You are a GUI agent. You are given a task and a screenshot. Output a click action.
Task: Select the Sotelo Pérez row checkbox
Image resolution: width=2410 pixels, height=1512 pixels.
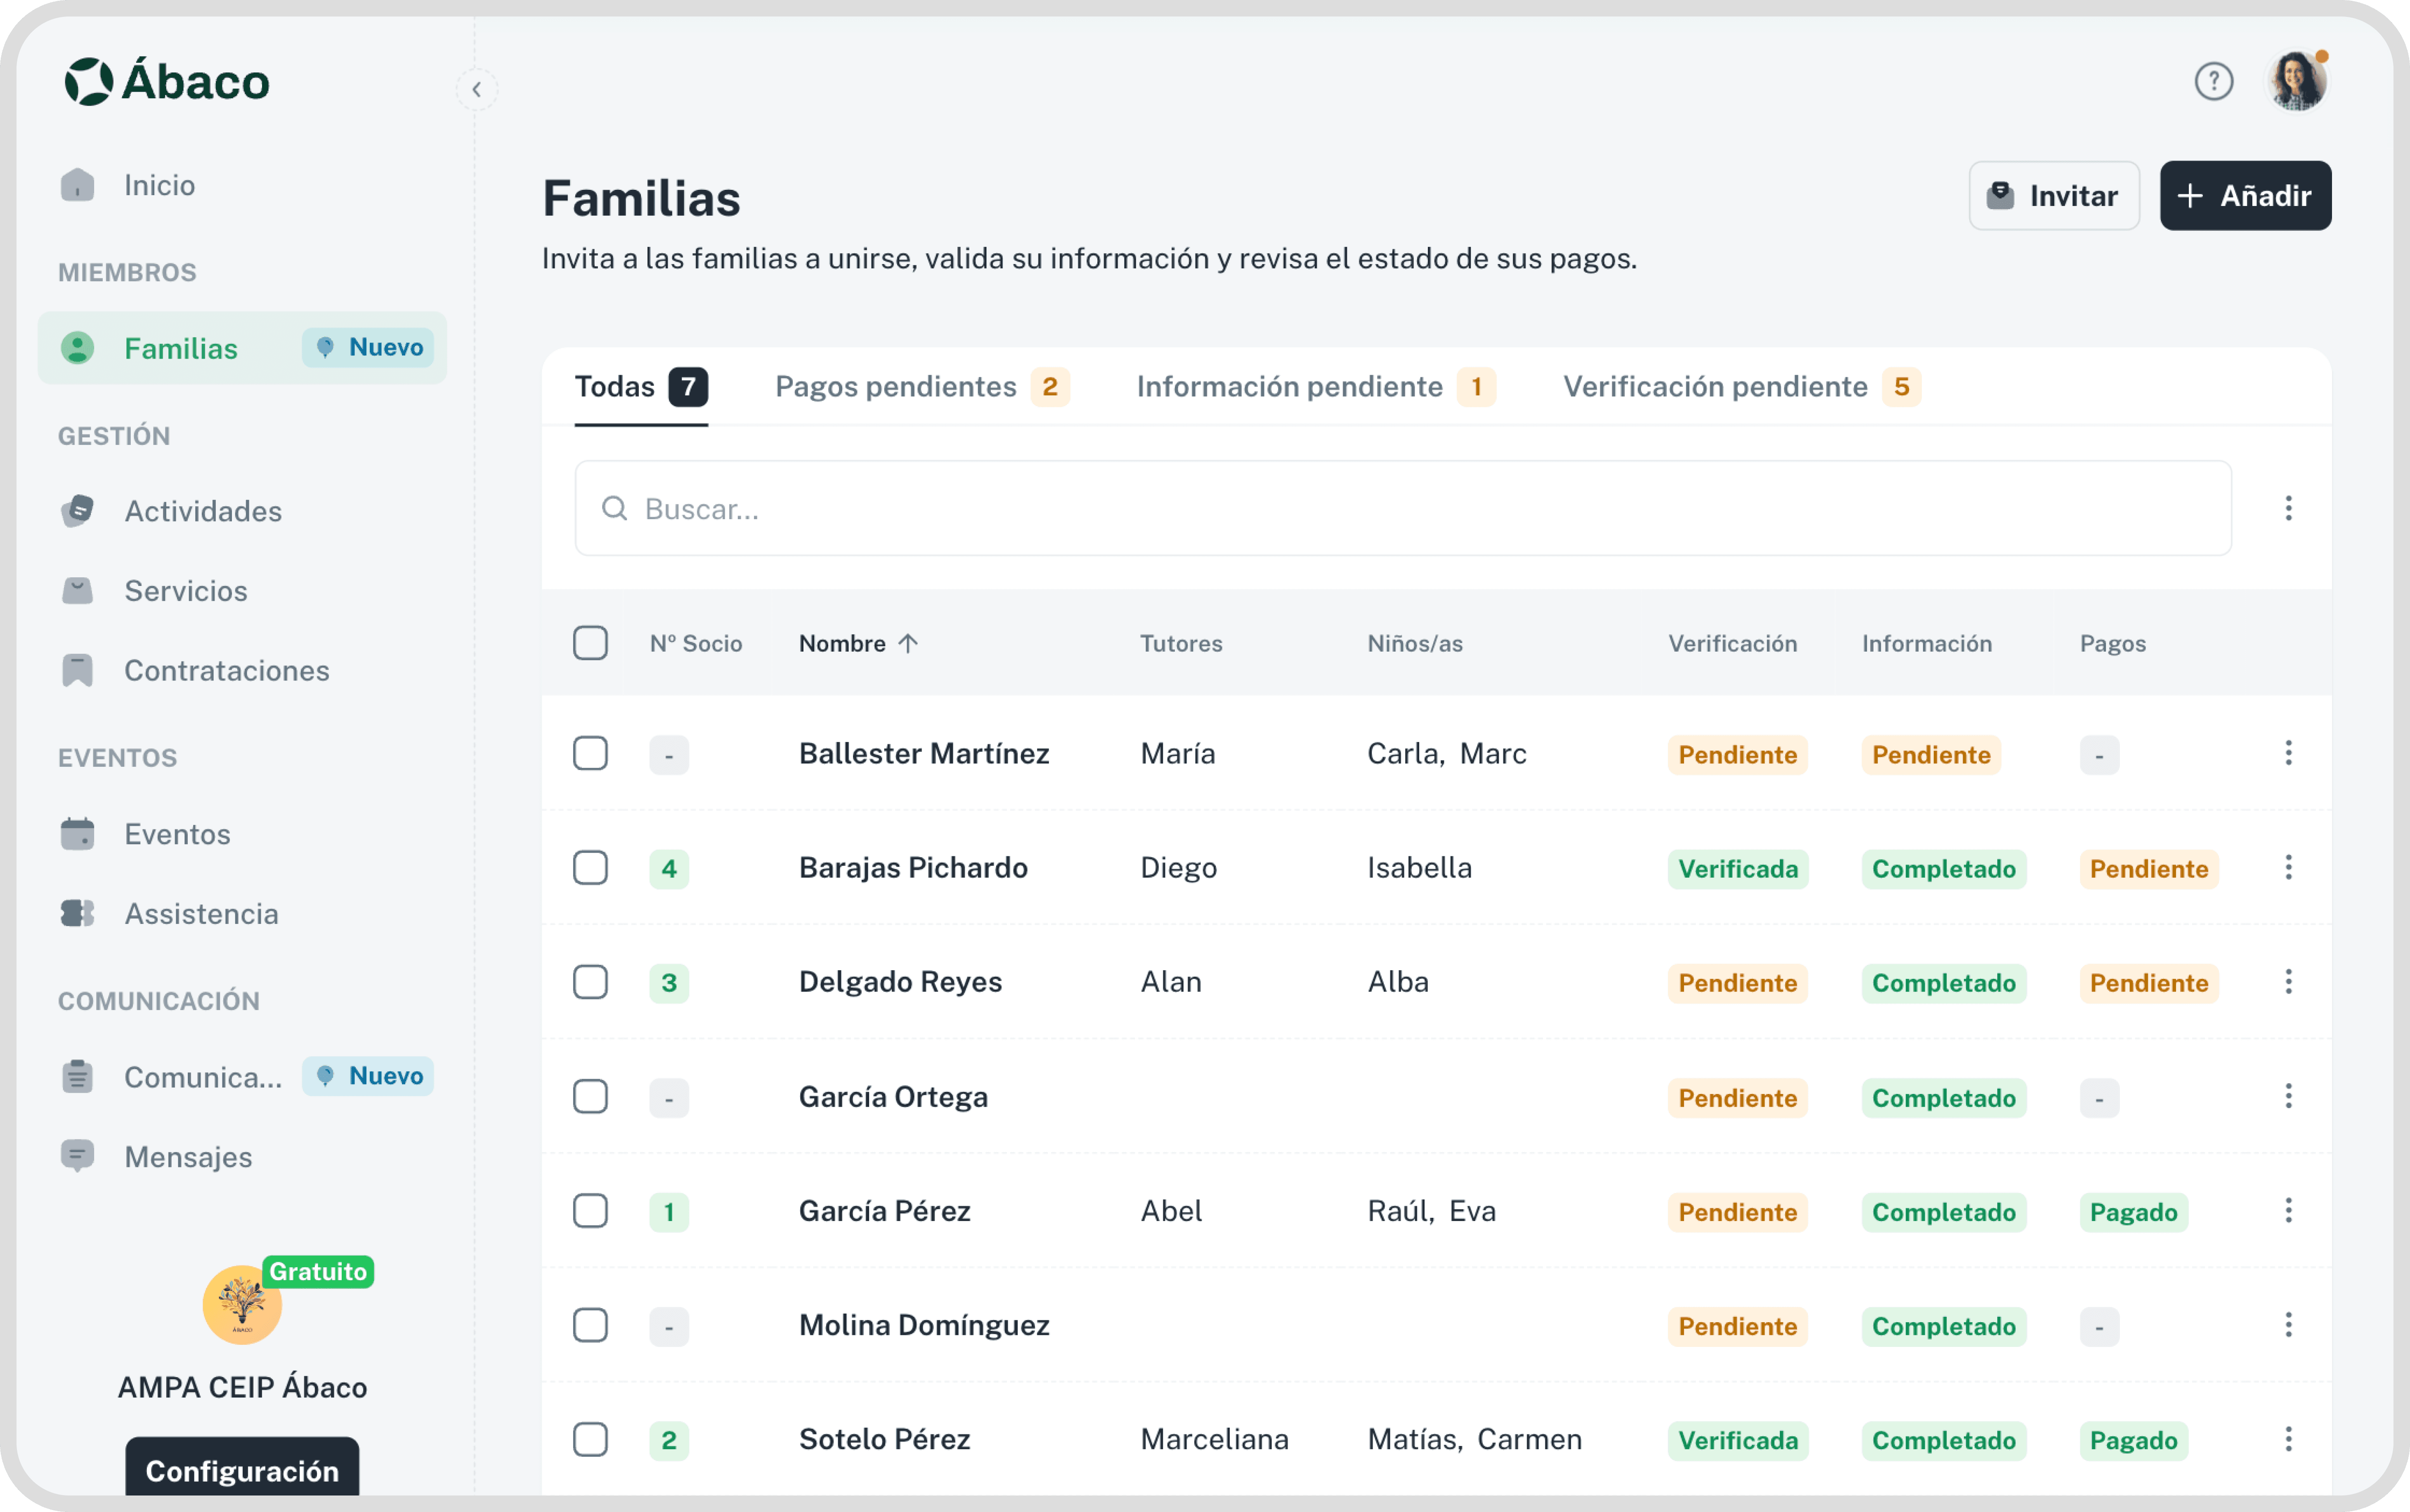coord(590,1439)
